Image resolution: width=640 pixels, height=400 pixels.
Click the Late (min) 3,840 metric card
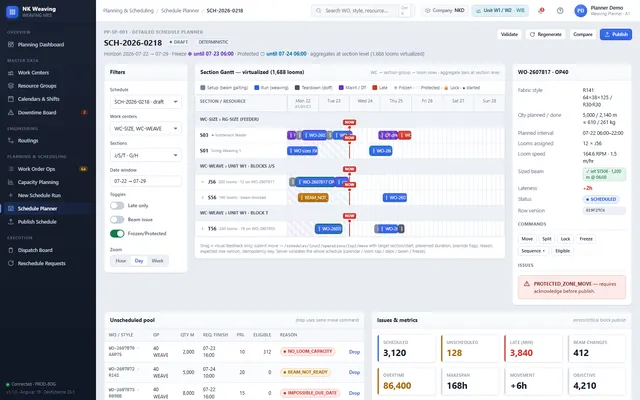(533, 349)
